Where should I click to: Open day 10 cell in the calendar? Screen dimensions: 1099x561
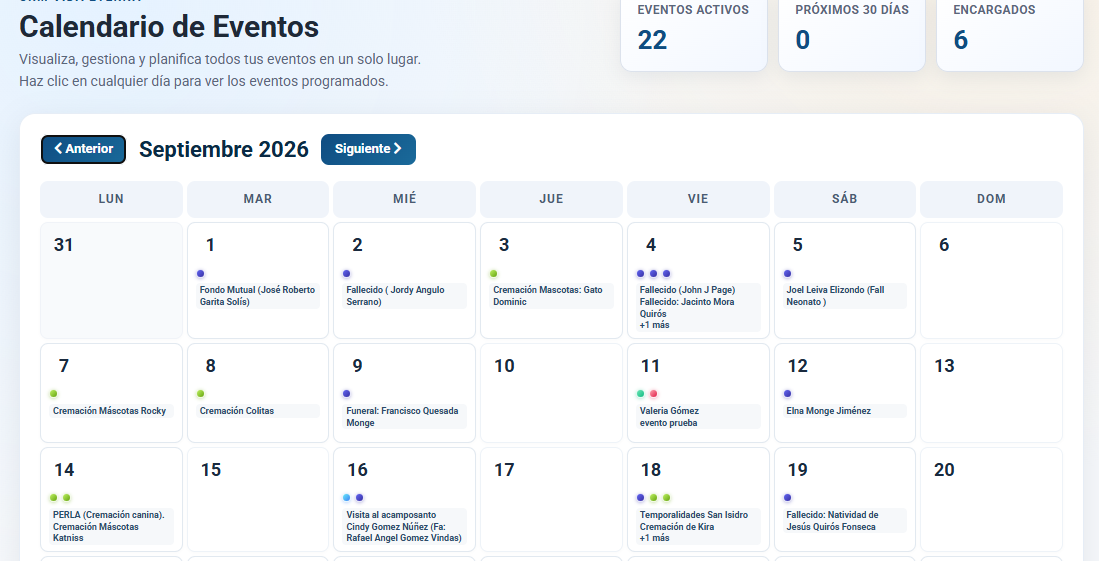tap(551, 393)
